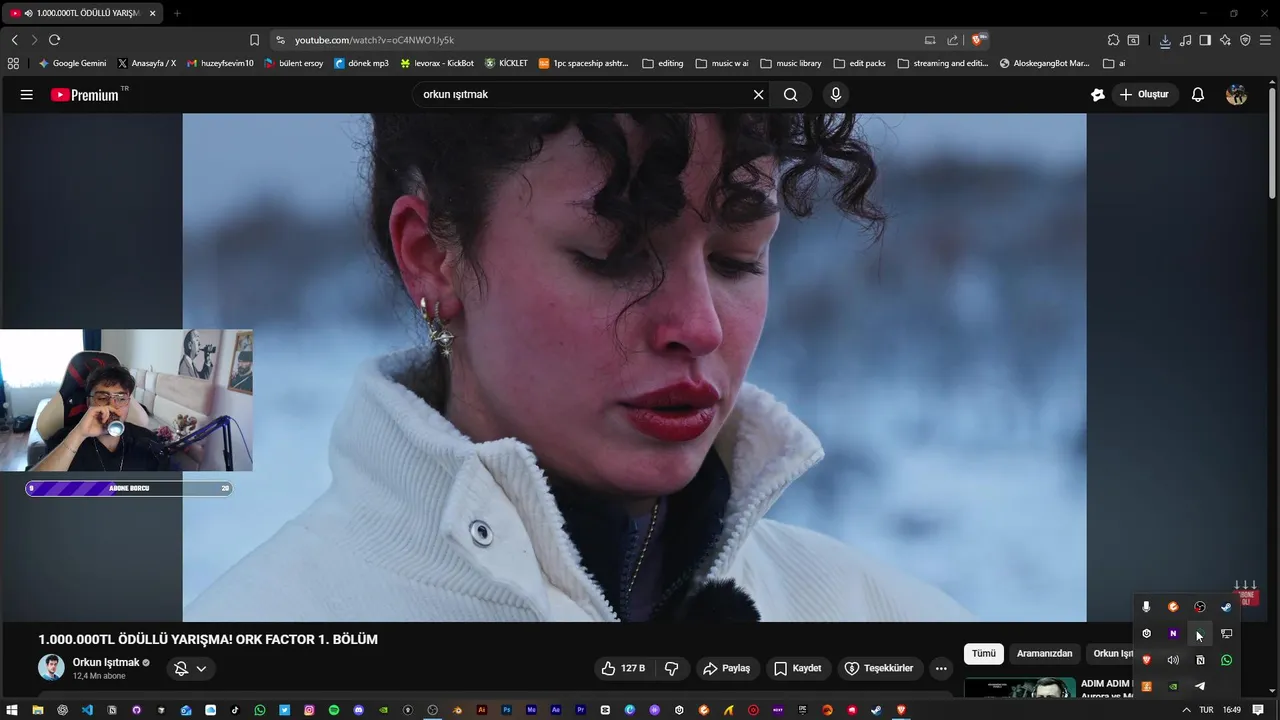
Task: Open the YouTube account avatar menu
Action: pyautogui.click(x=1237, y=94)
